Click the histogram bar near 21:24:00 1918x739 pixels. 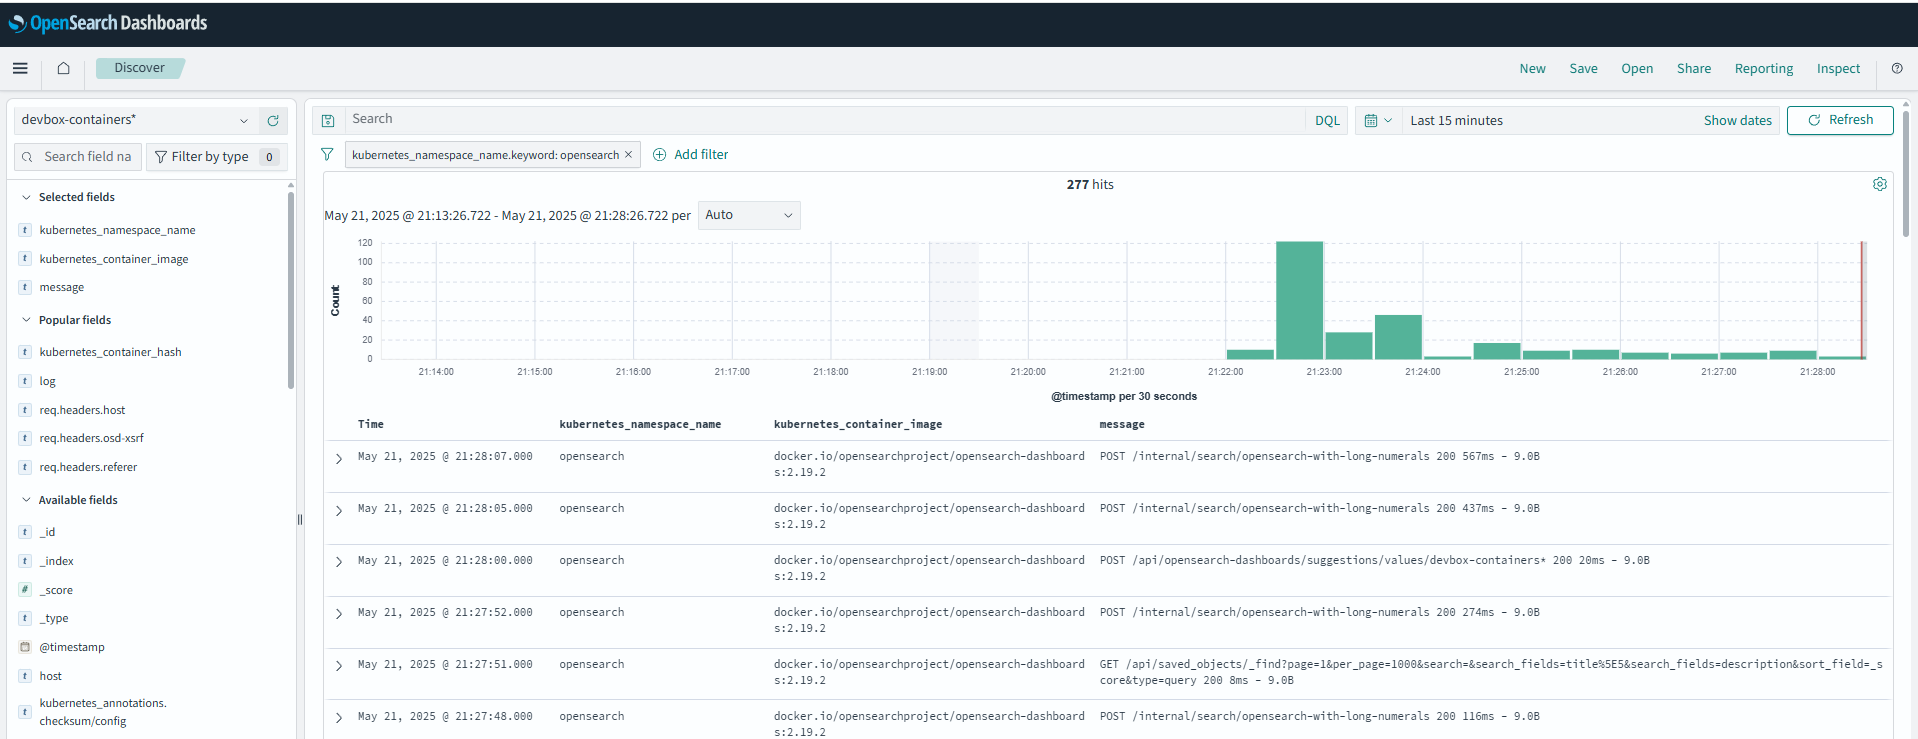pos(1398,337)
